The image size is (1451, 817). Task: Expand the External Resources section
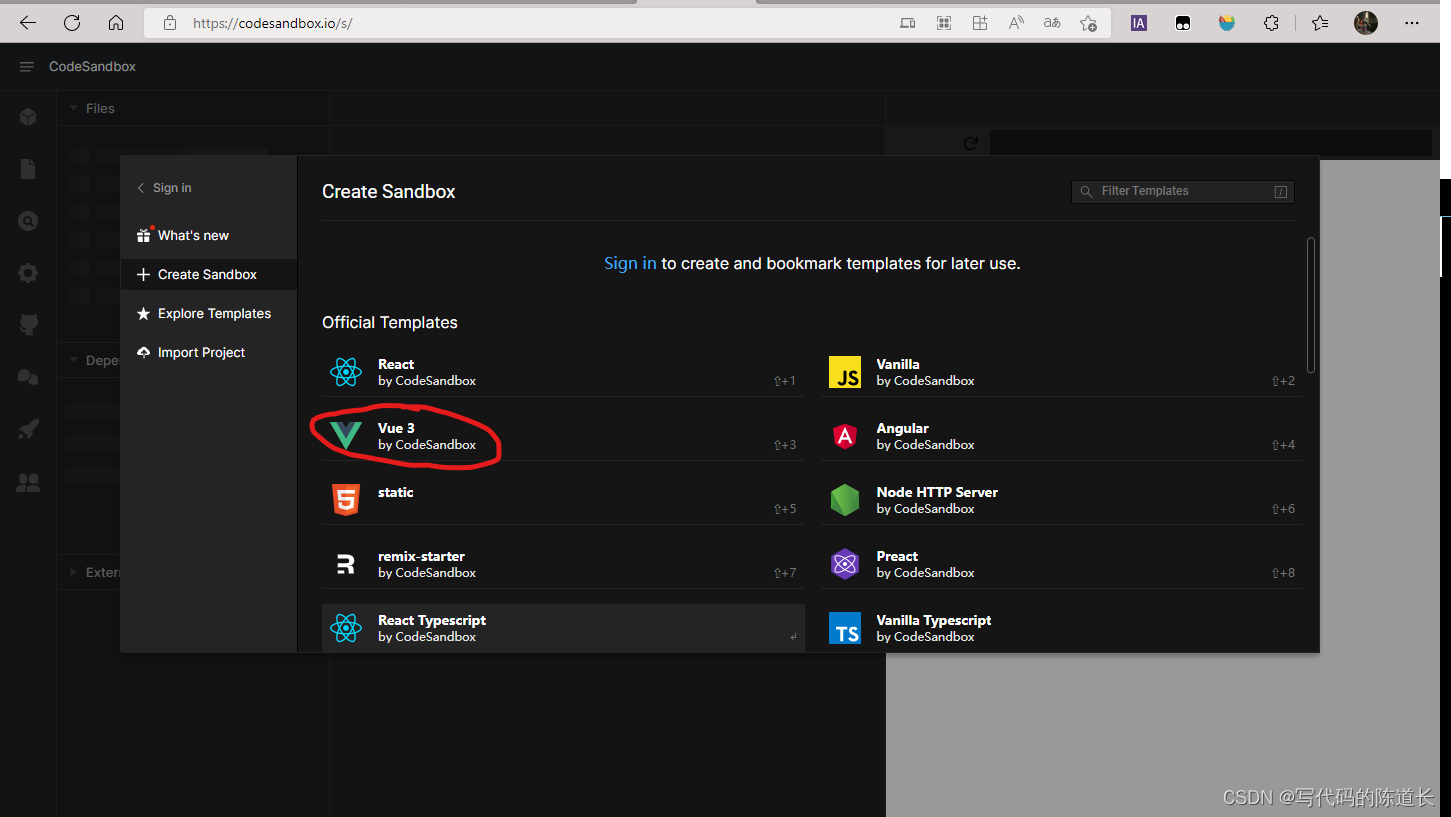(x=94, y=572)
